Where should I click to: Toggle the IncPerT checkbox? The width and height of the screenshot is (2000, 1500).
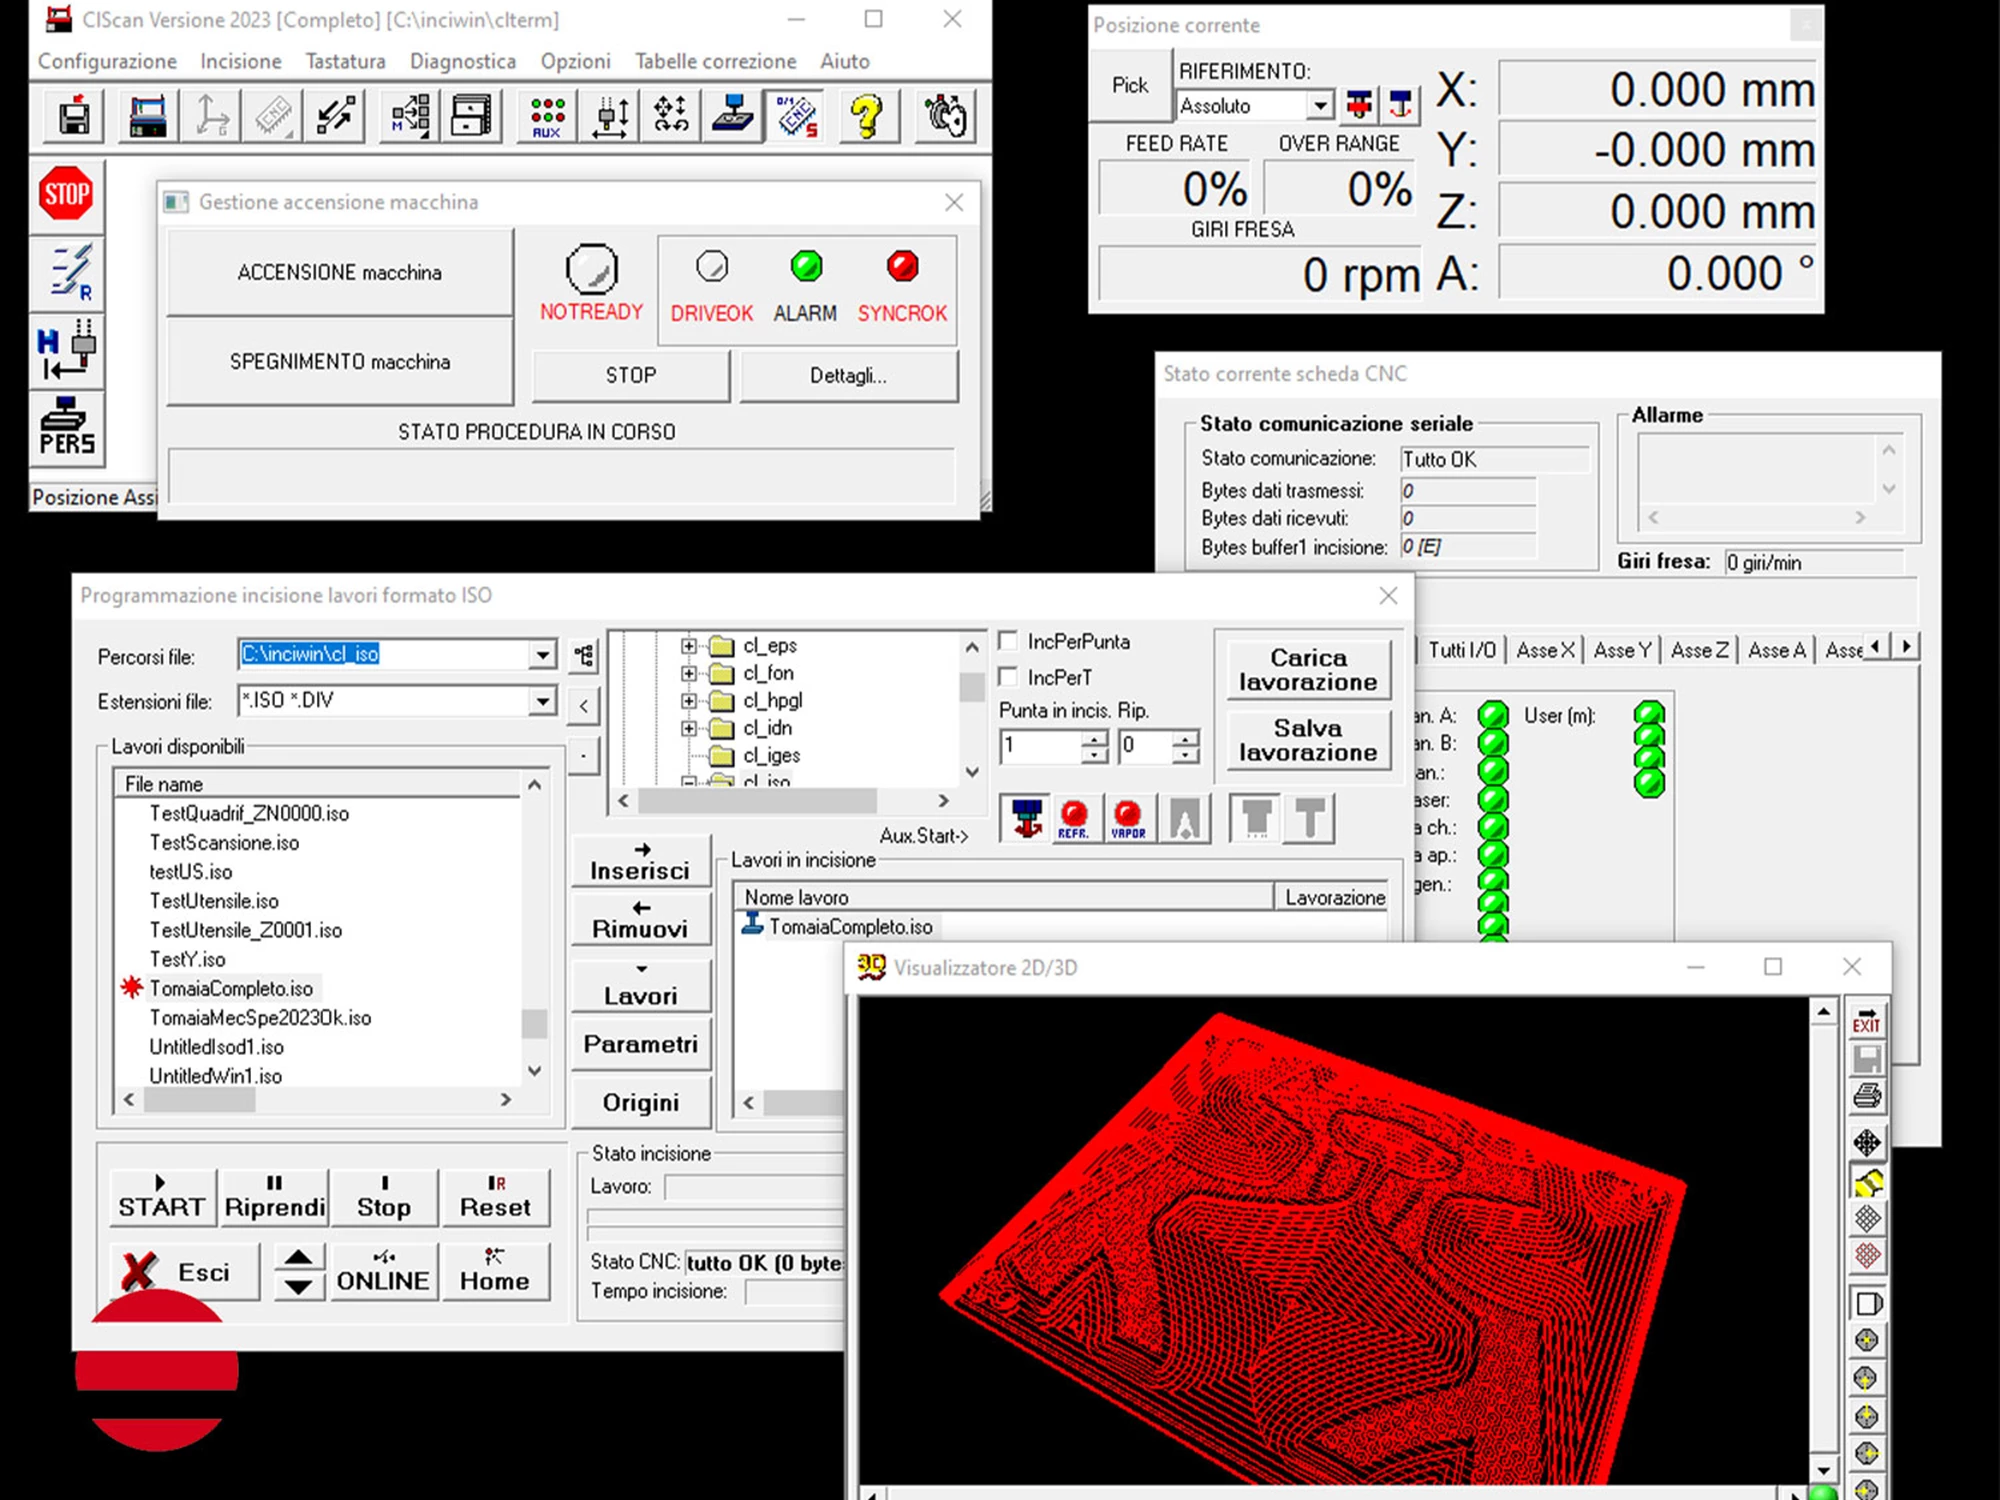(1009, 677)
